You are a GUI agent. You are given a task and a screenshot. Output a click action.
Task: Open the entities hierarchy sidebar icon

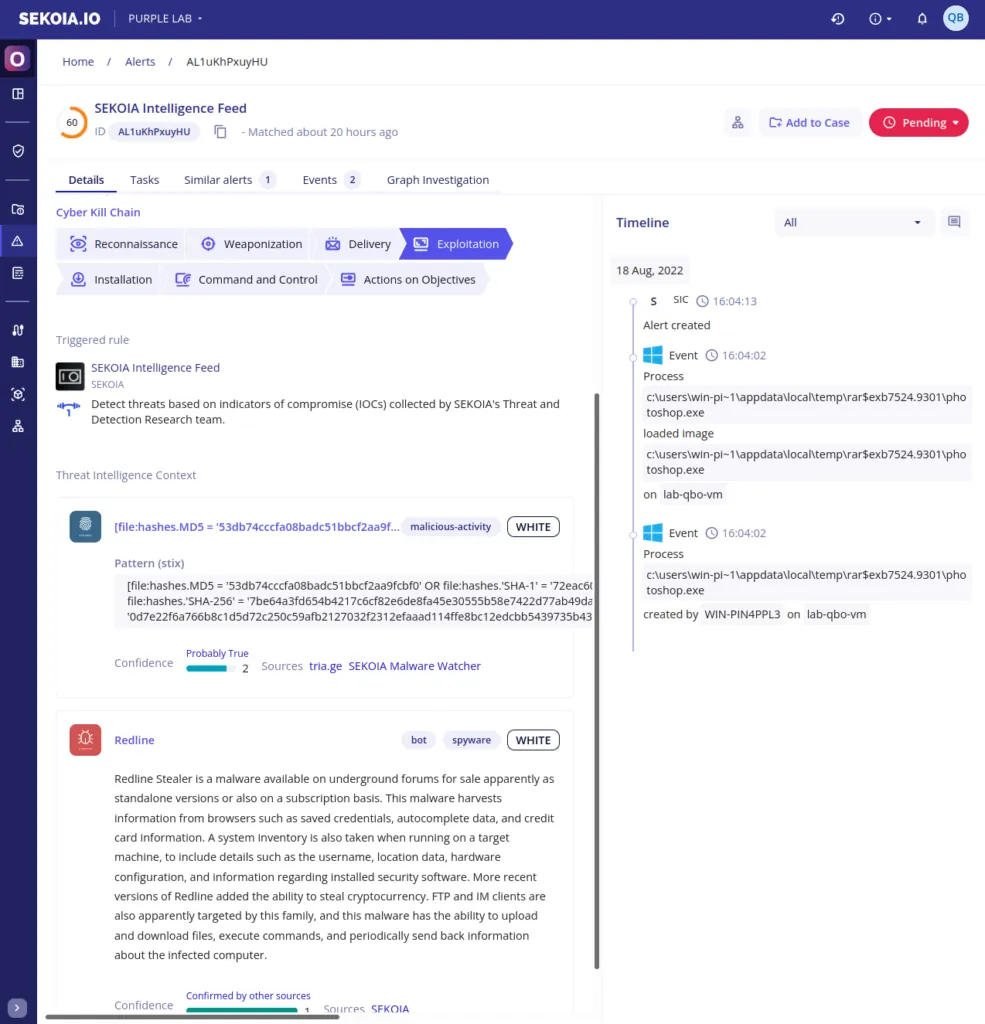click(x=18, y=426)
